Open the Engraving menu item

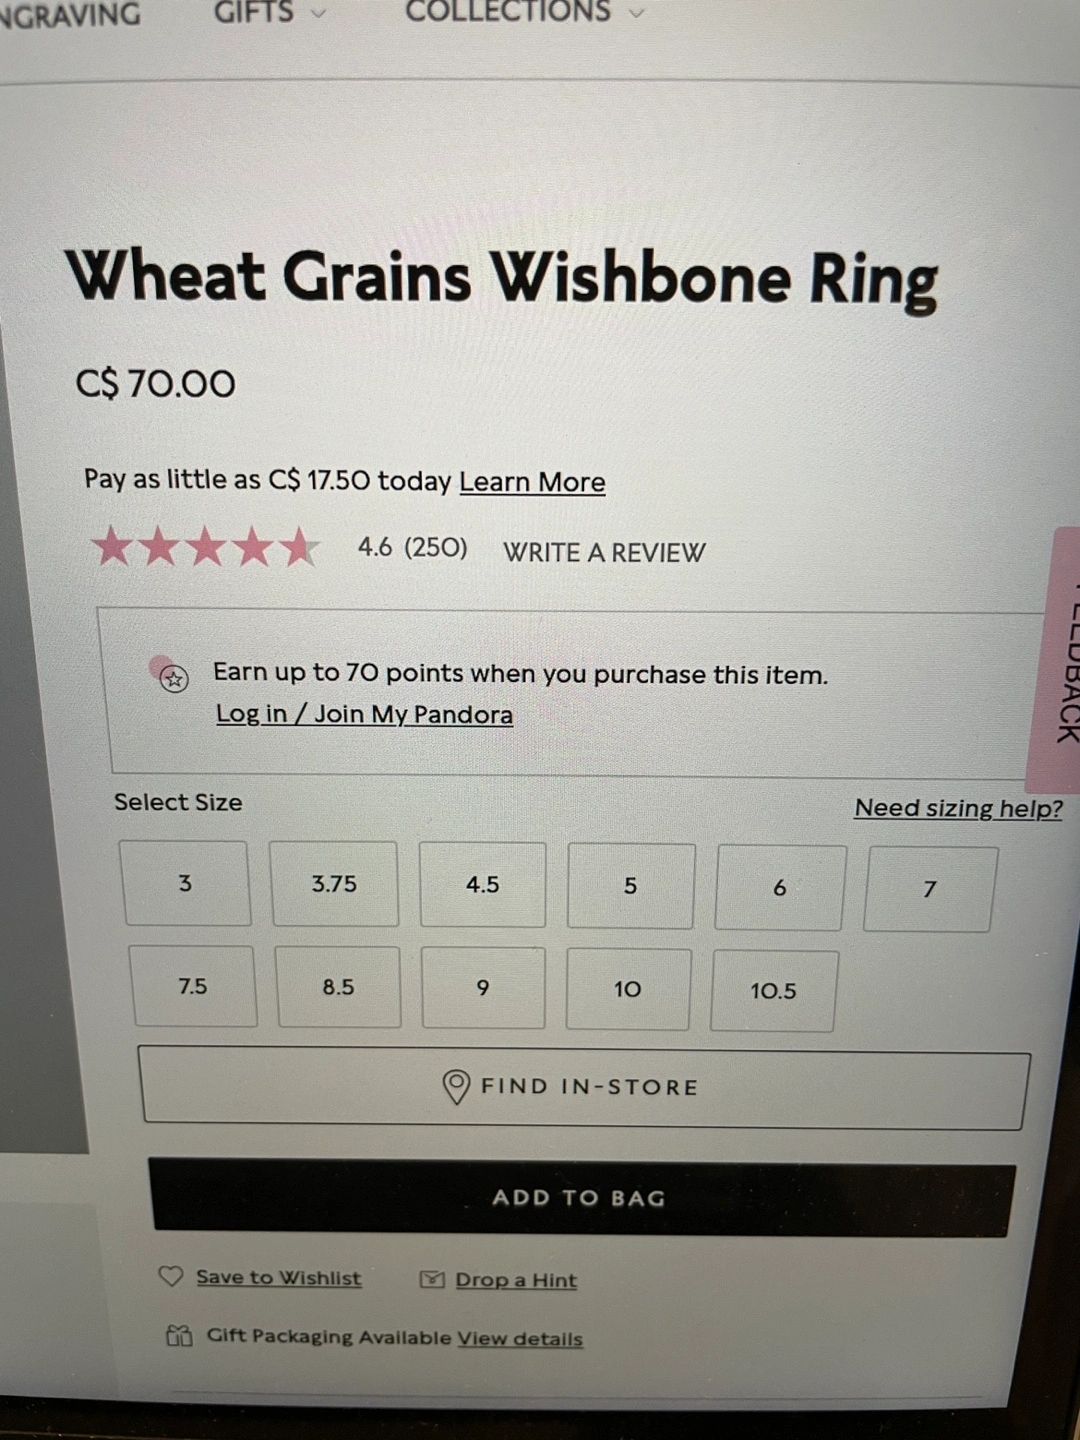coord(70,14)
